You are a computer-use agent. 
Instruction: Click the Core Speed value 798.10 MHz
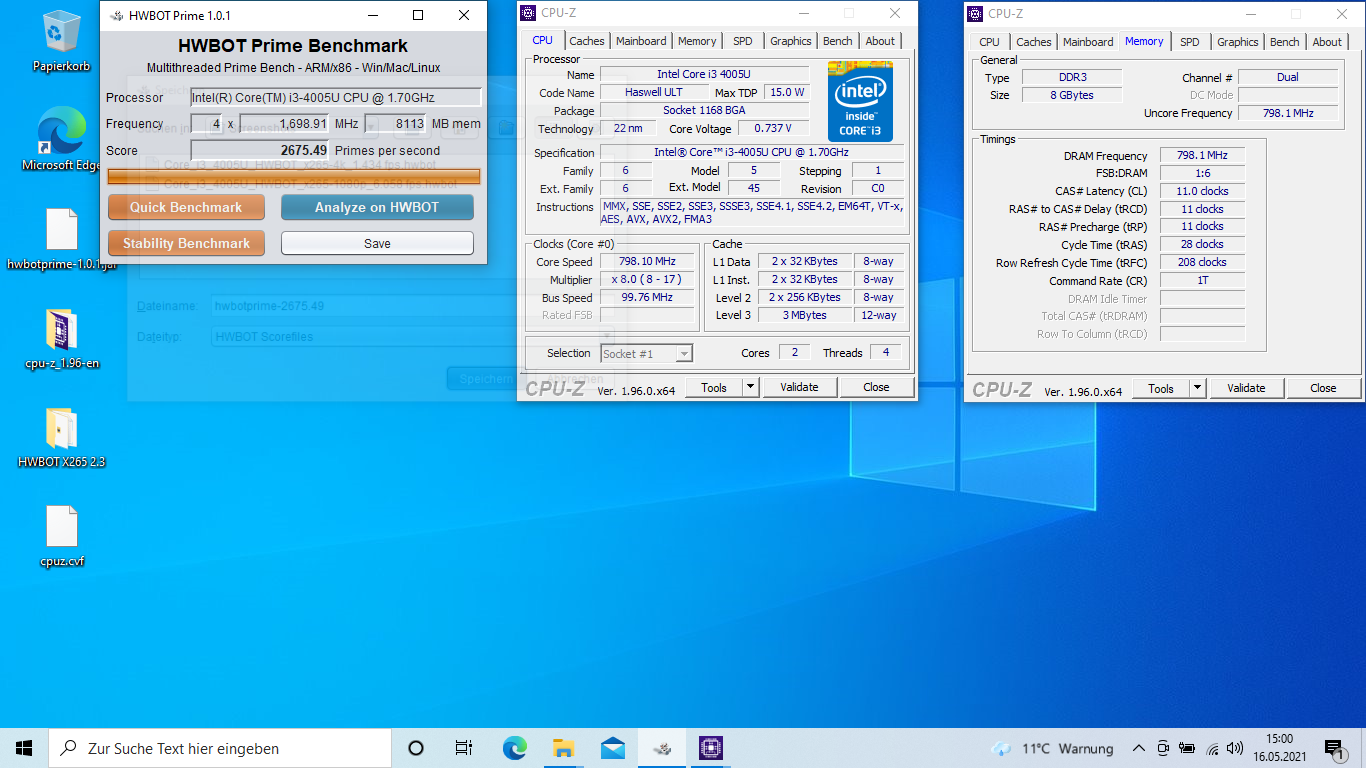pyautogui.click(x=647, y=262)
